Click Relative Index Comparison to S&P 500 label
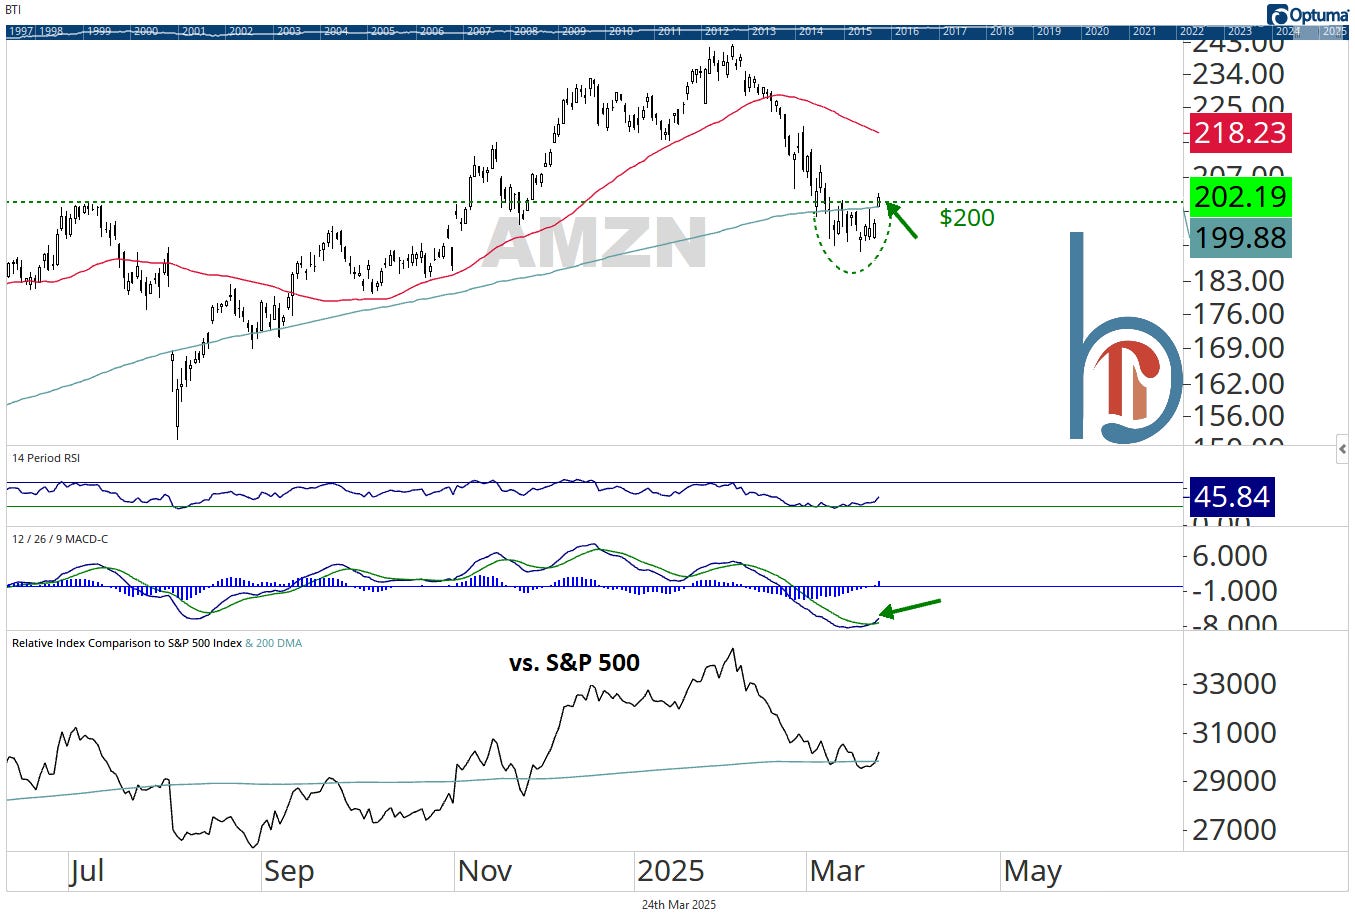This screenshot has width=1355, height=924. click(x=127, y=643)
